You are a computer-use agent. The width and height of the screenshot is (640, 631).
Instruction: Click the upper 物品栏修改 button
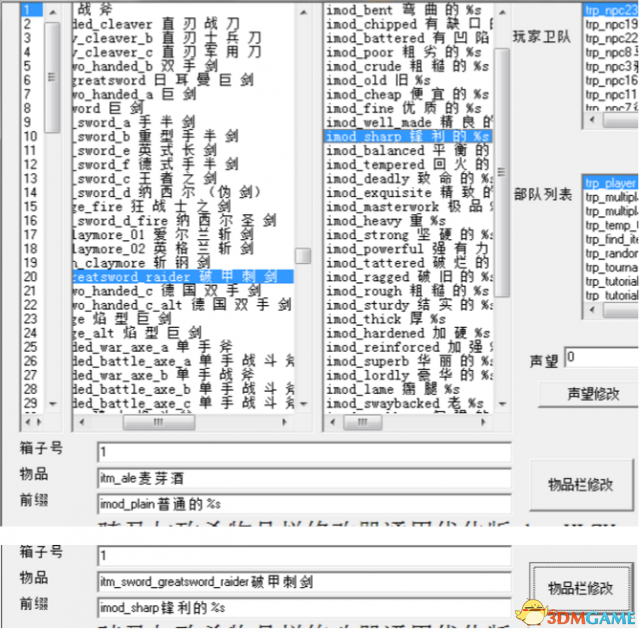pos(581,485)
